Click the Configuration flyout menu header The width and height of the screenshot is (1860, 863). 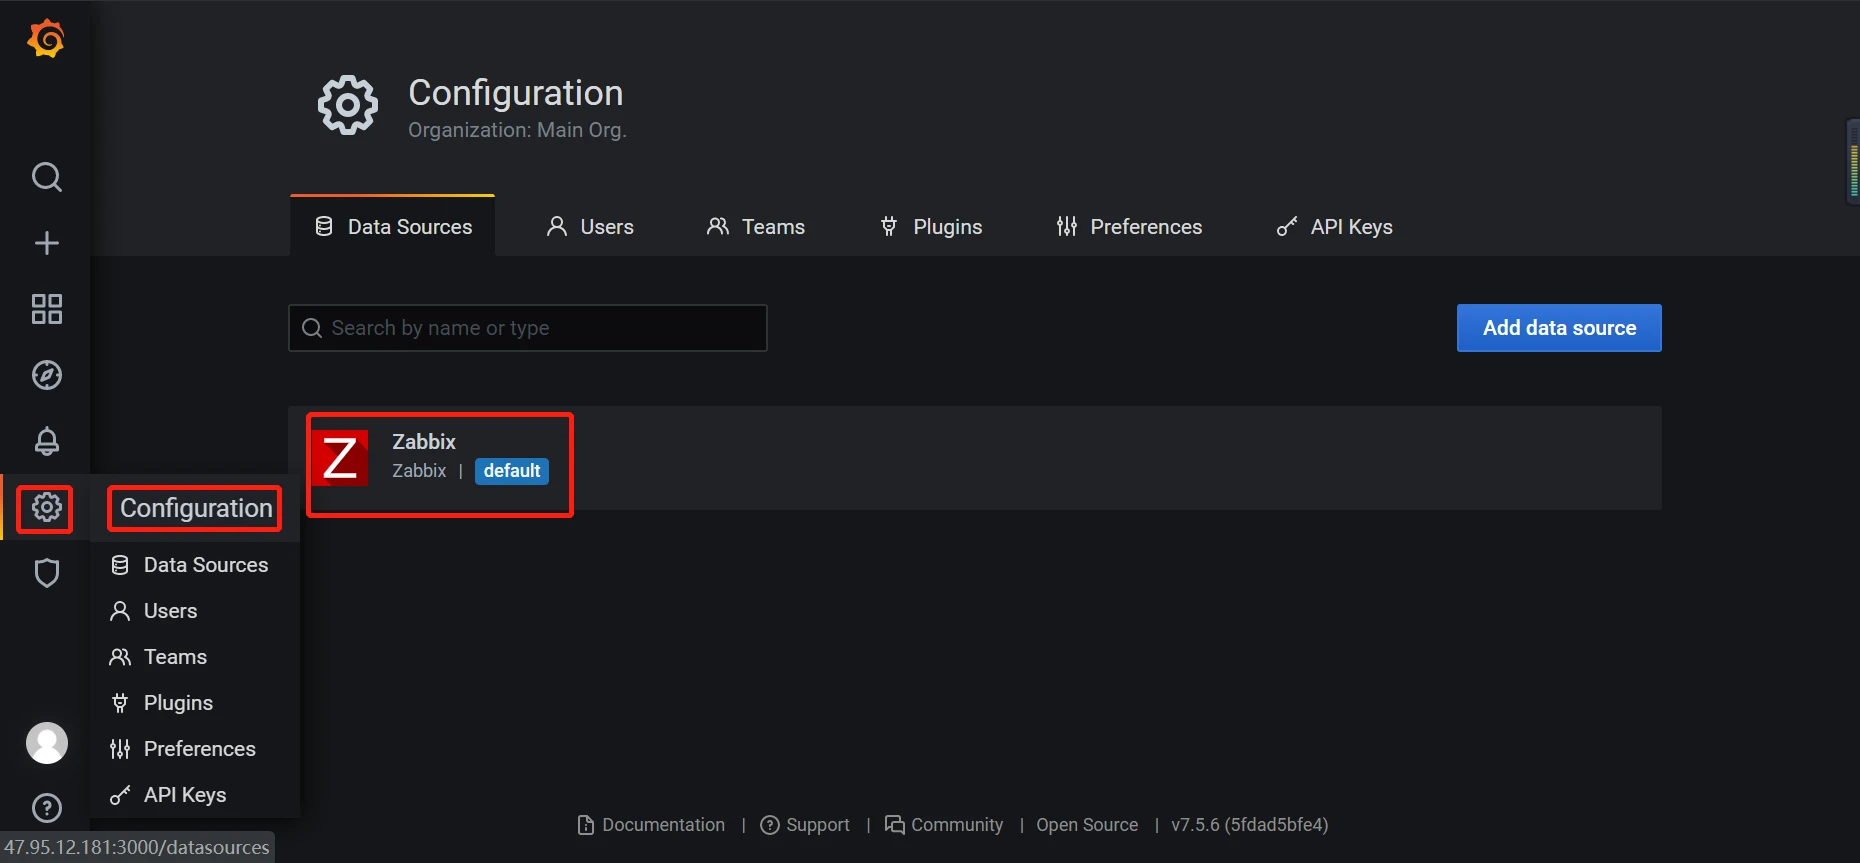[196, 508]
